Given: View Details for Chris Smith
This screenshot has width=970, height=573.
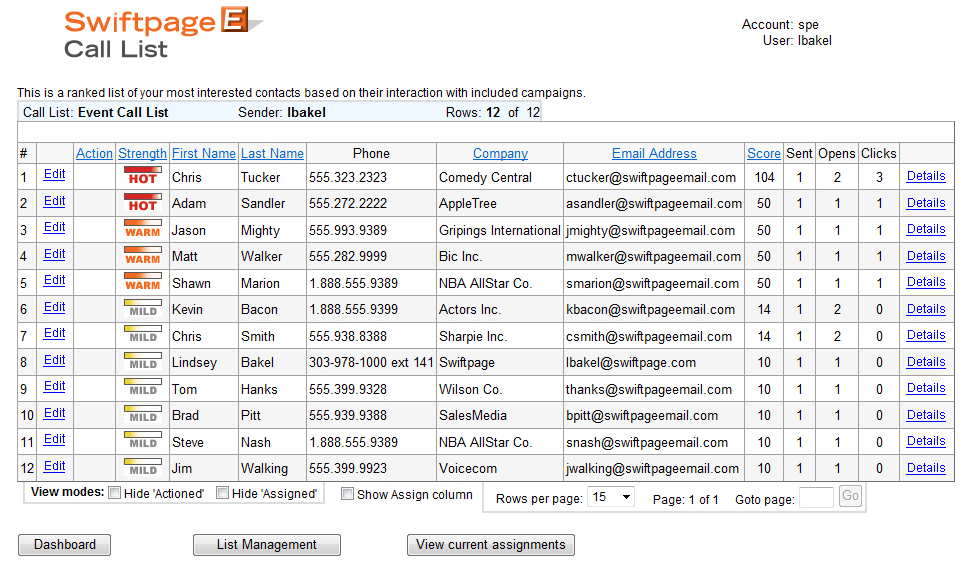Looking at the screenshot, I should coord(925,335).
